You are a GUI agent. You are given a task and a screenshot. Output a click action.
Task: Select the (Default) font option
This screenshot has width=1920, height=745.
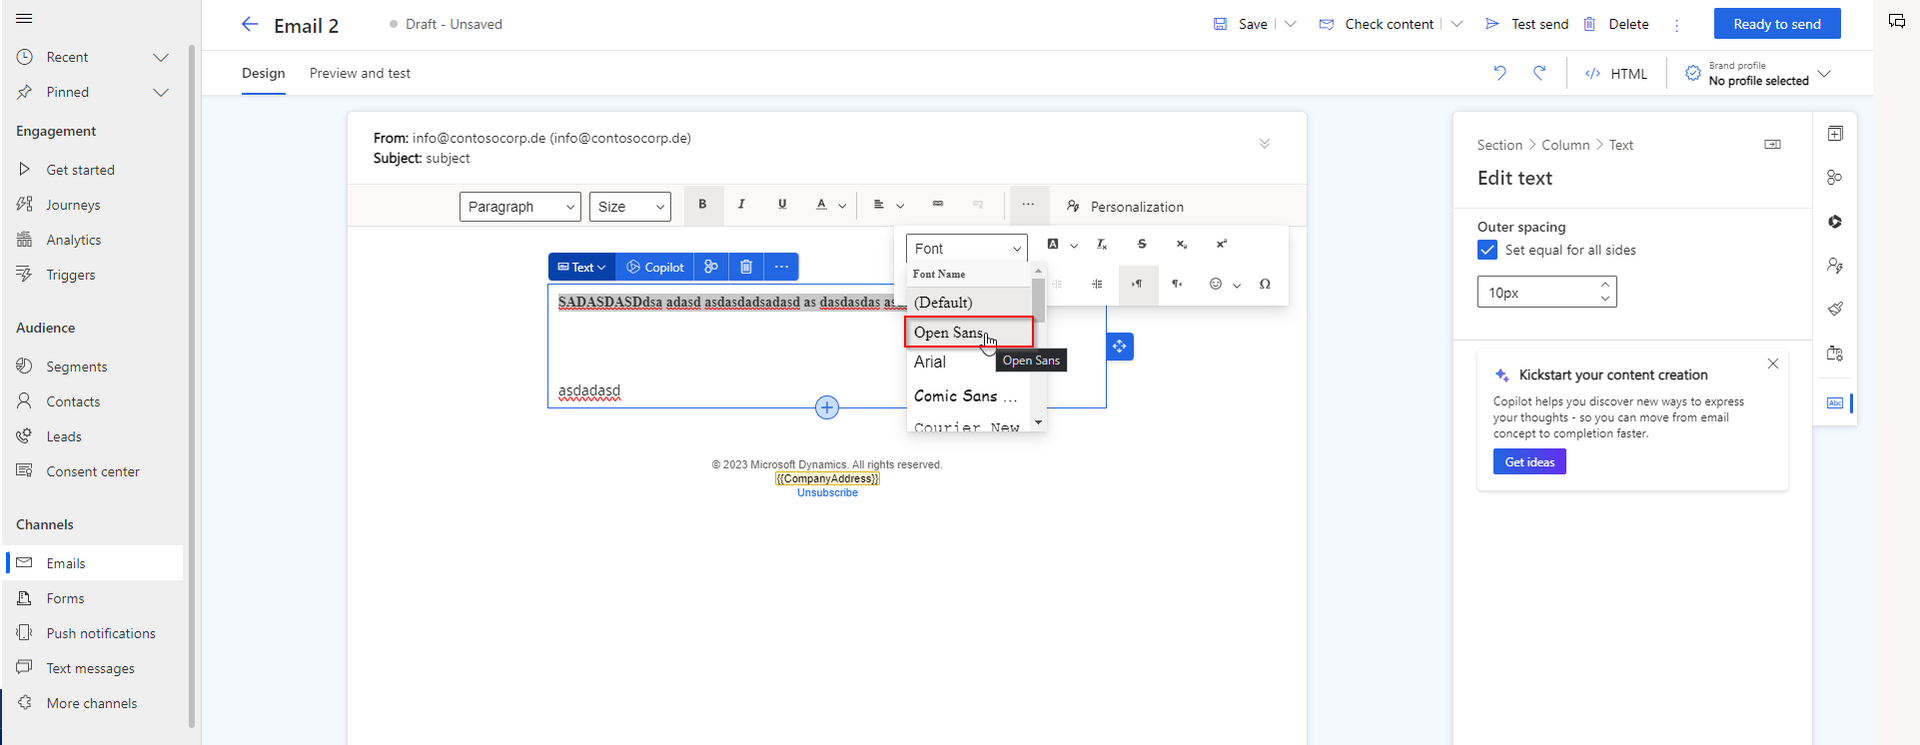968,302
